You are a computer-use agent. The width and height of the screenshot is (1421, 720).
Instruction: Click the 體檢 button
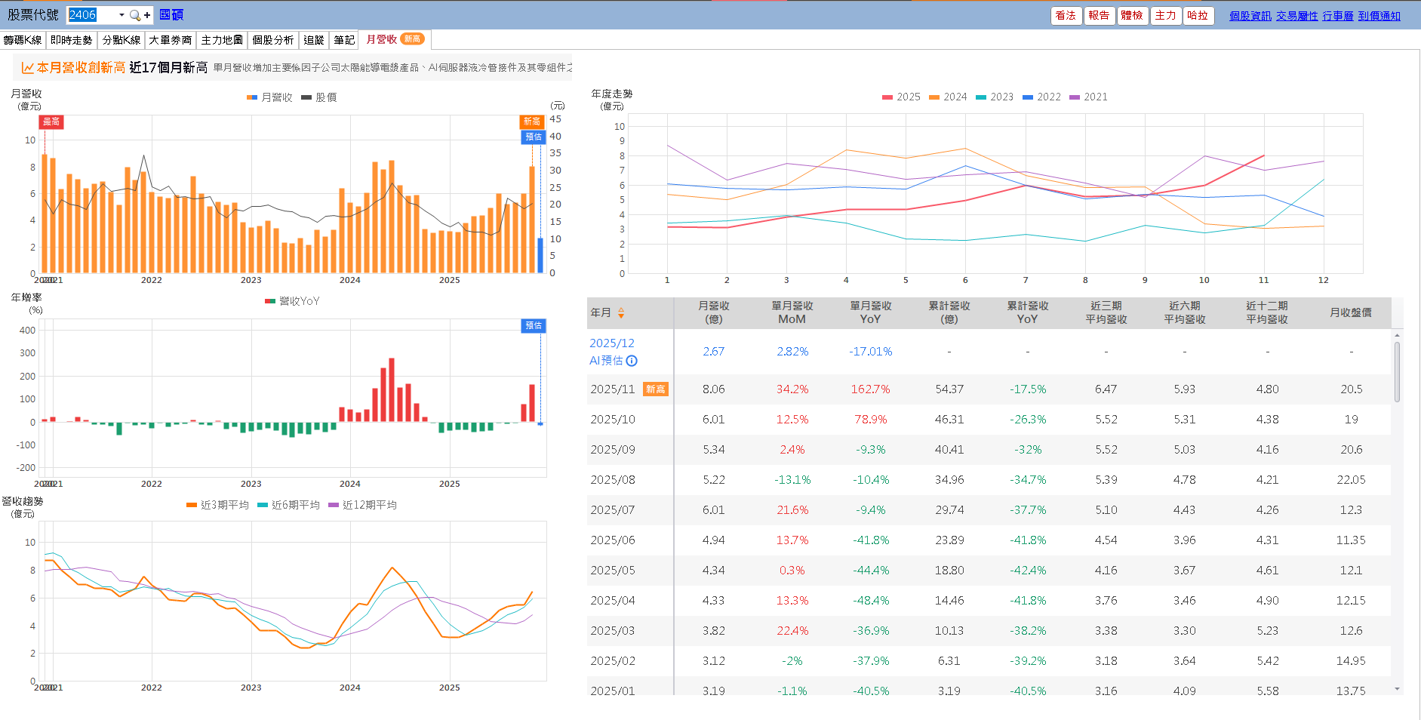coord(1132,16)
